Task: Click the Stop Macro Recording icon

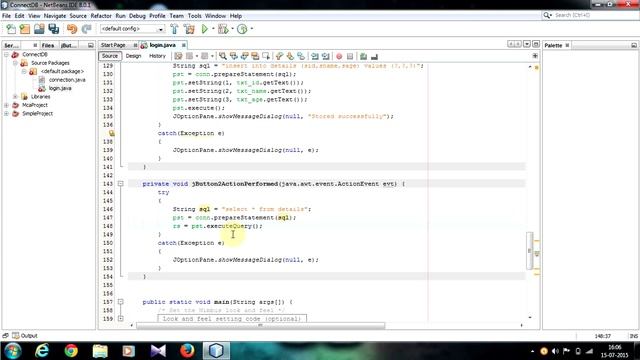Action: point(350,56)
